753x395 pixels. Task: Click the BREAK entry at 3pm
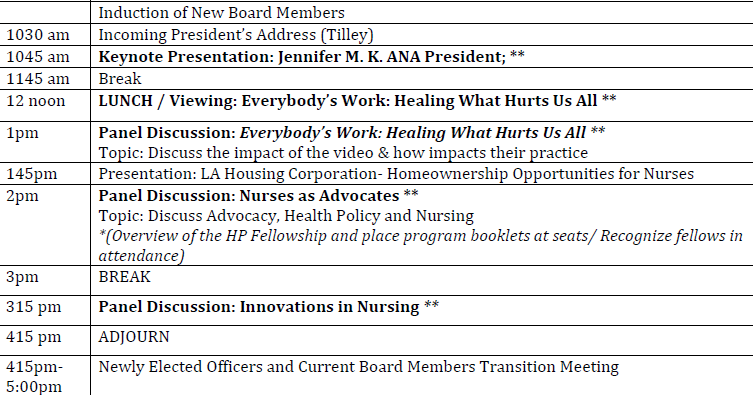click(124, 277)
